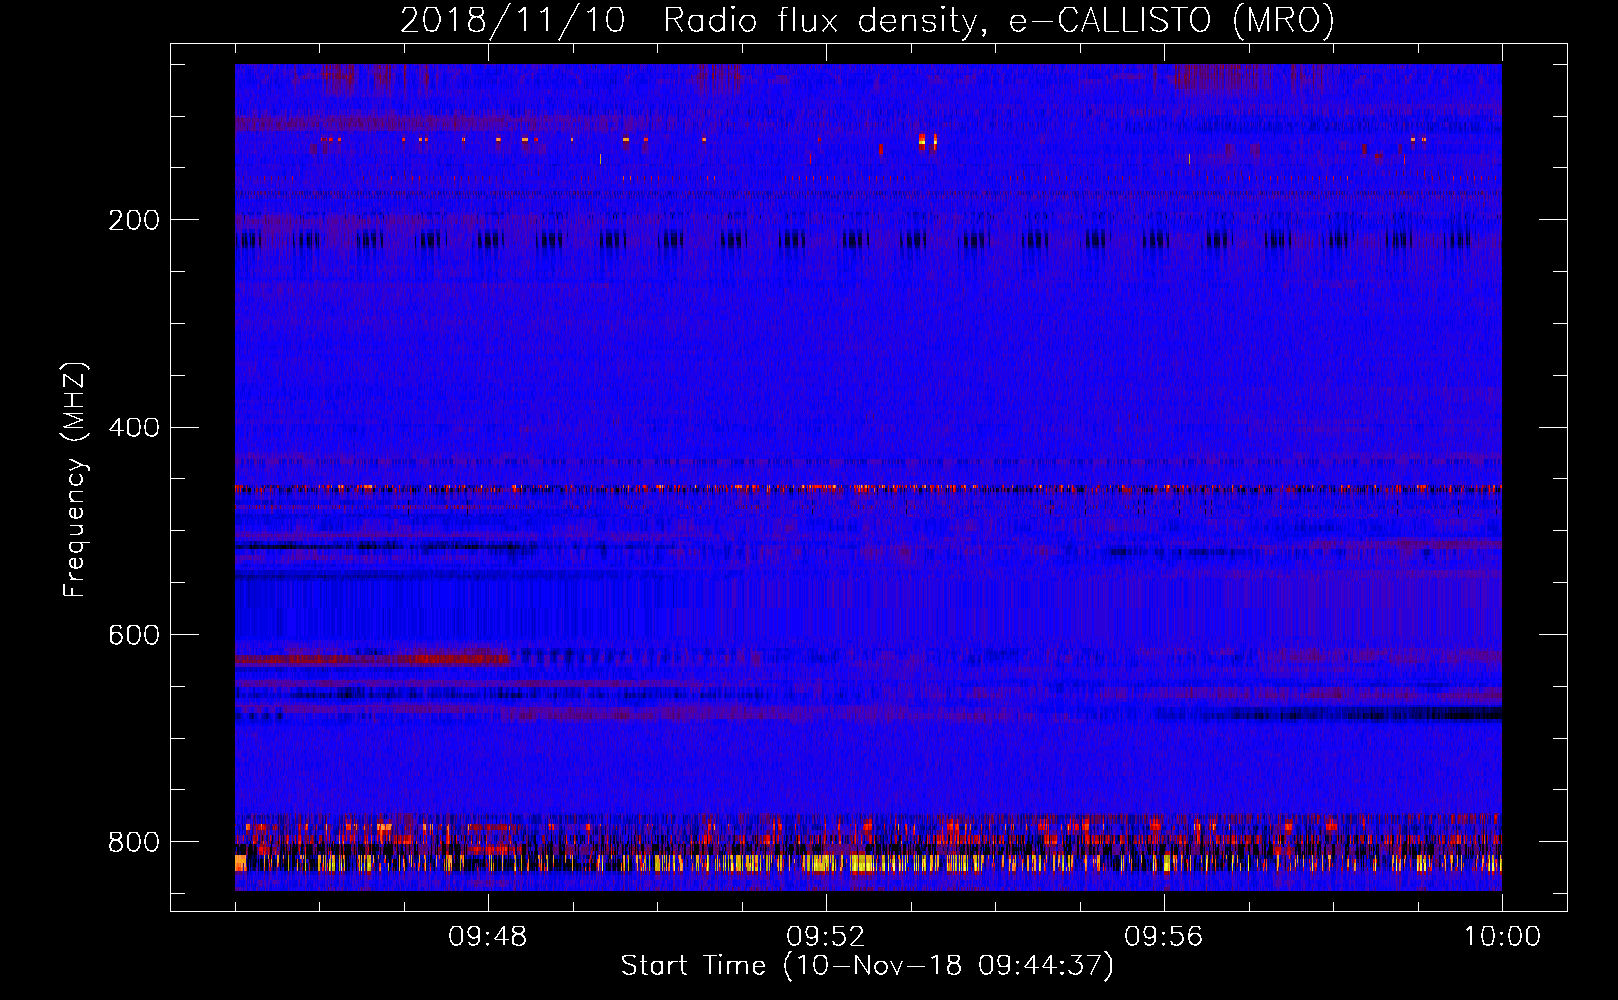
Task: Click the plot title "2018/11/10 Radio flux density, e-CALLISTO (MRO)"
Action: (x=867, y=20)
